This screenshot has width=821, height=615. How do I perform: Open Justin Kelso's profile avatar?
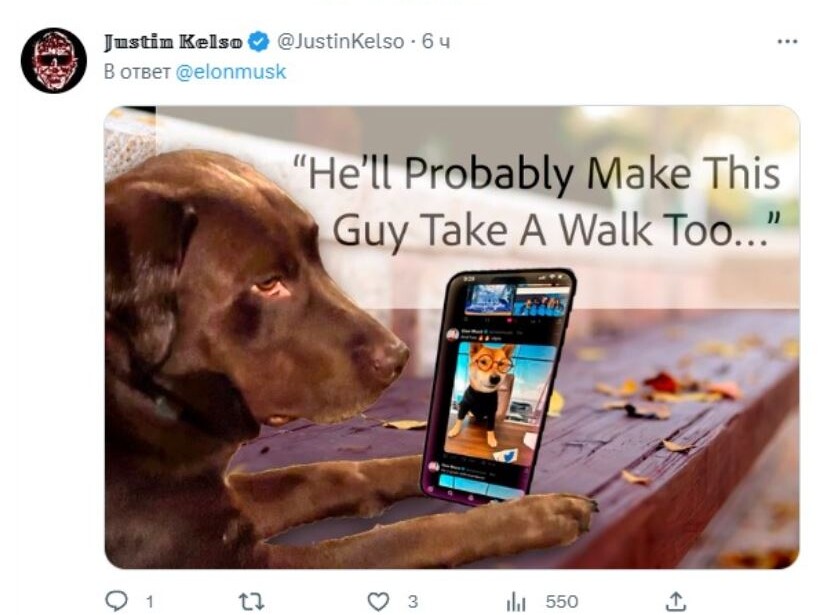point(54,60)
